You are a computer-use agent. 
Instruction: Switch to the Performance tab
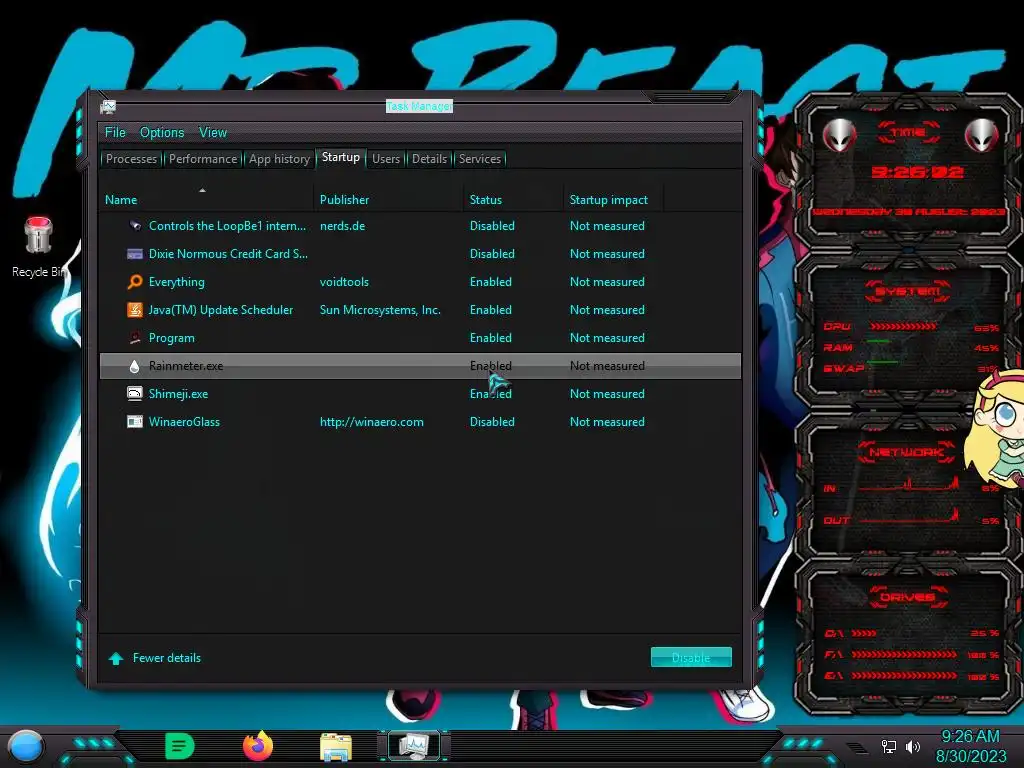[203, 159]
